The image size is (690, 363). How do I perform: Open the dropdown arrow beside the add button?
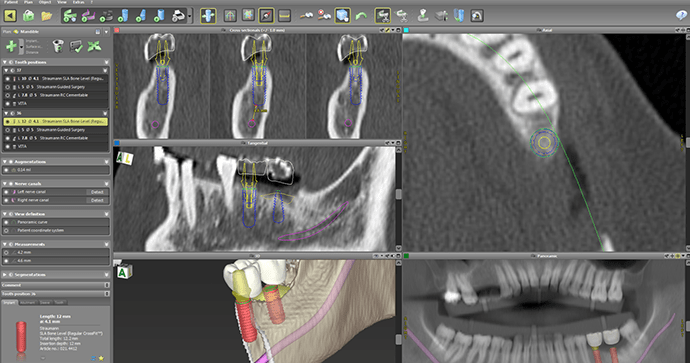[21, 46]
